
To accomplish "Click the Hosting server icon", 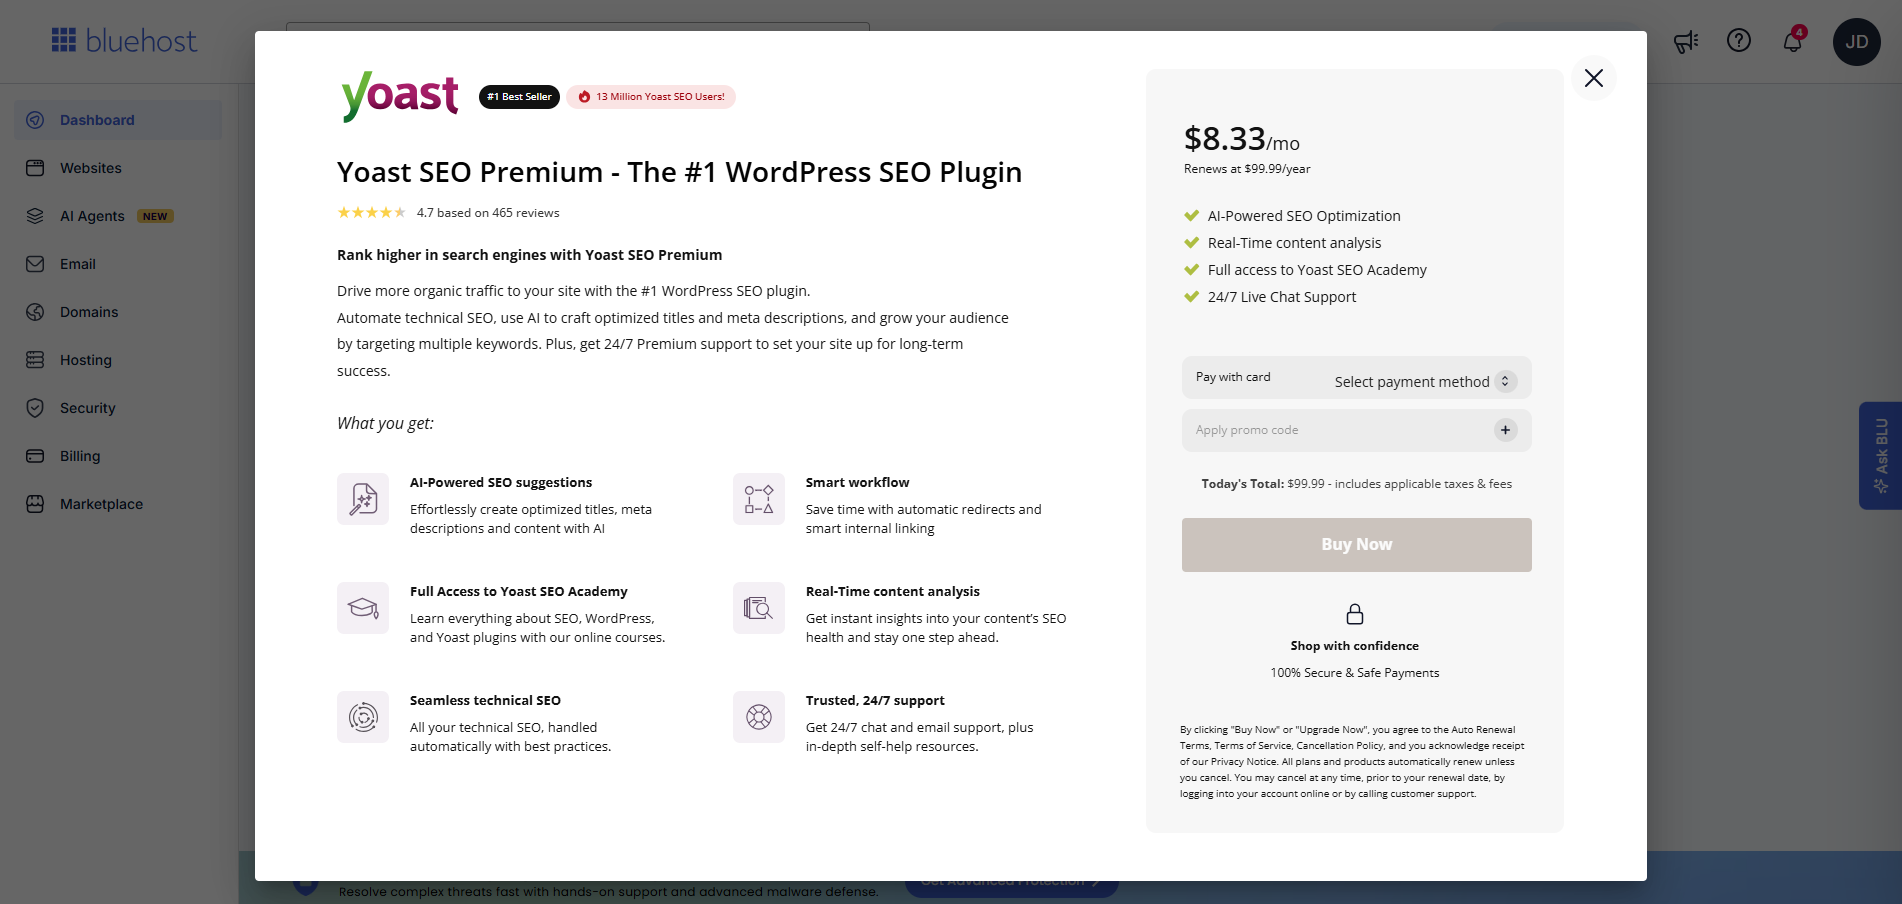I will (35, 360).
